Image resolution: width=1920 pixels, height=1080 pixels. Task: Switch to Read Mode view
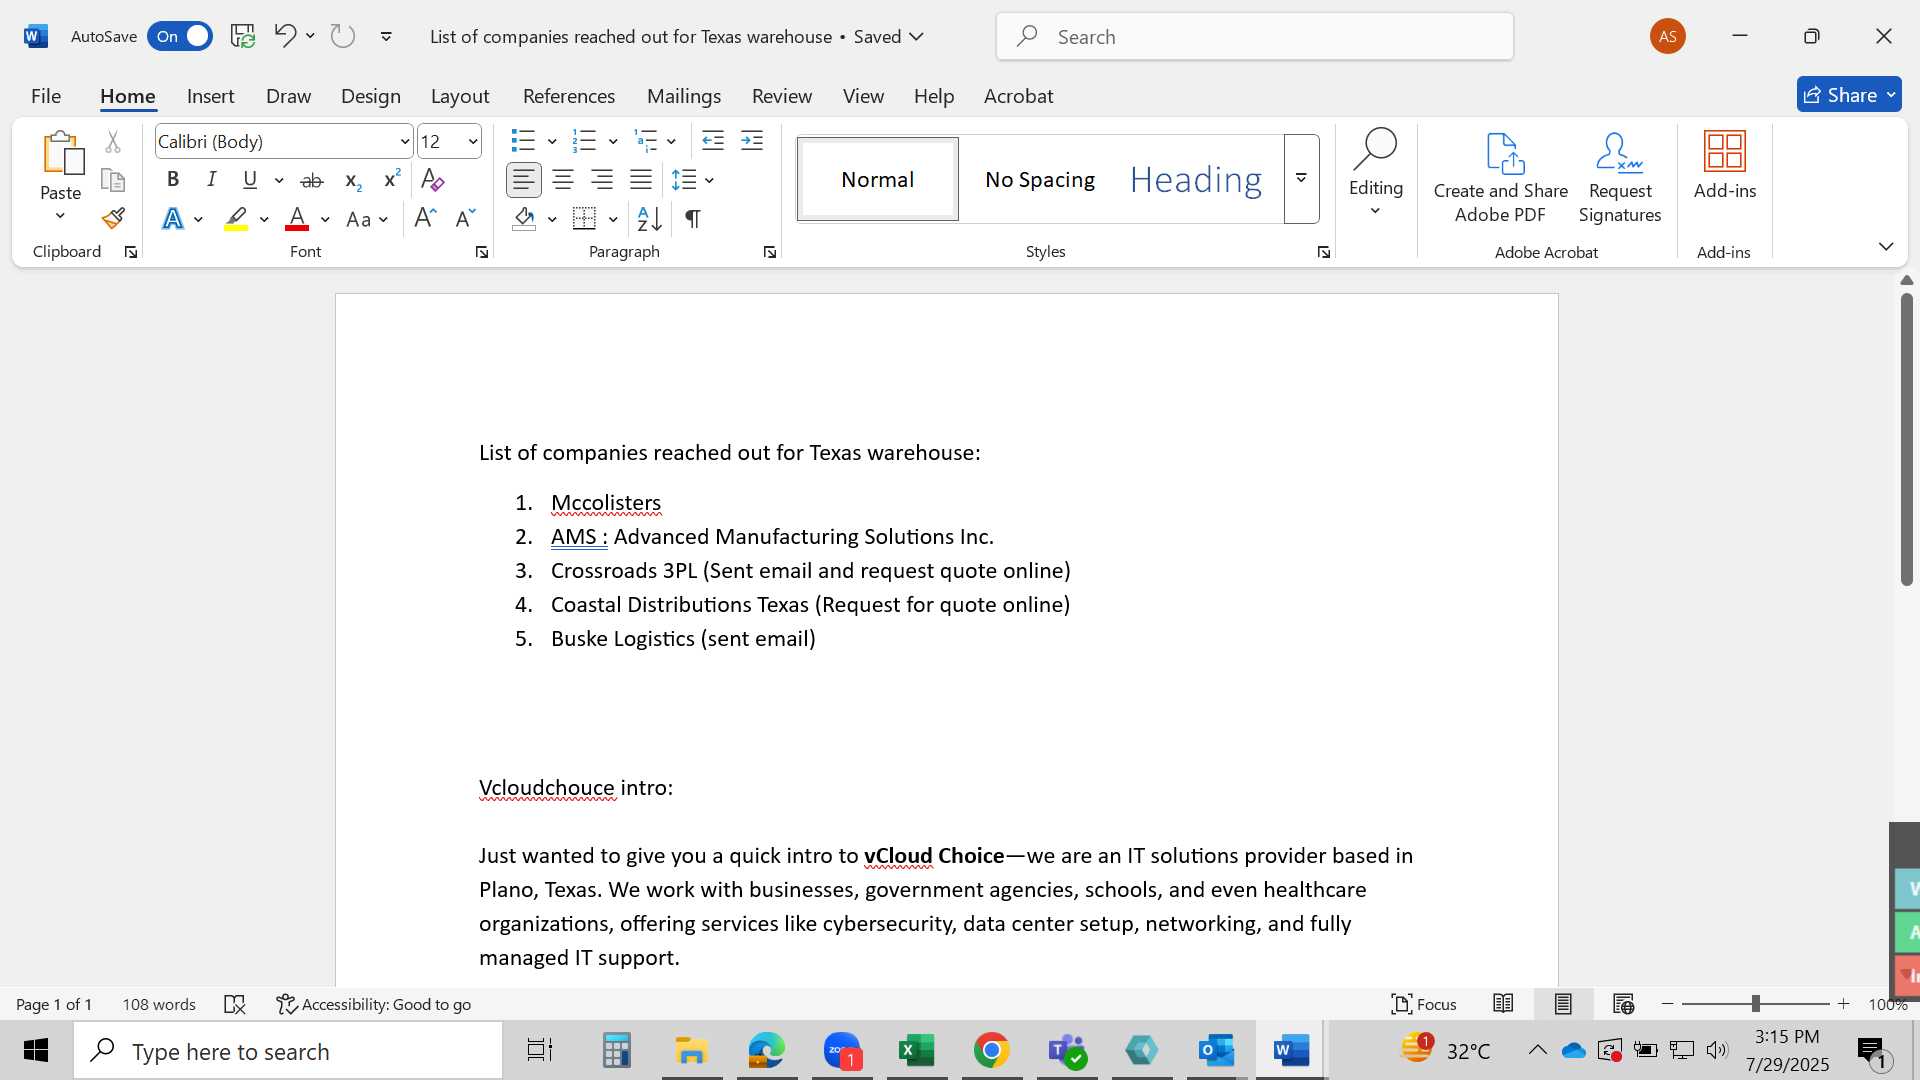click(x=1503, y=1004)
